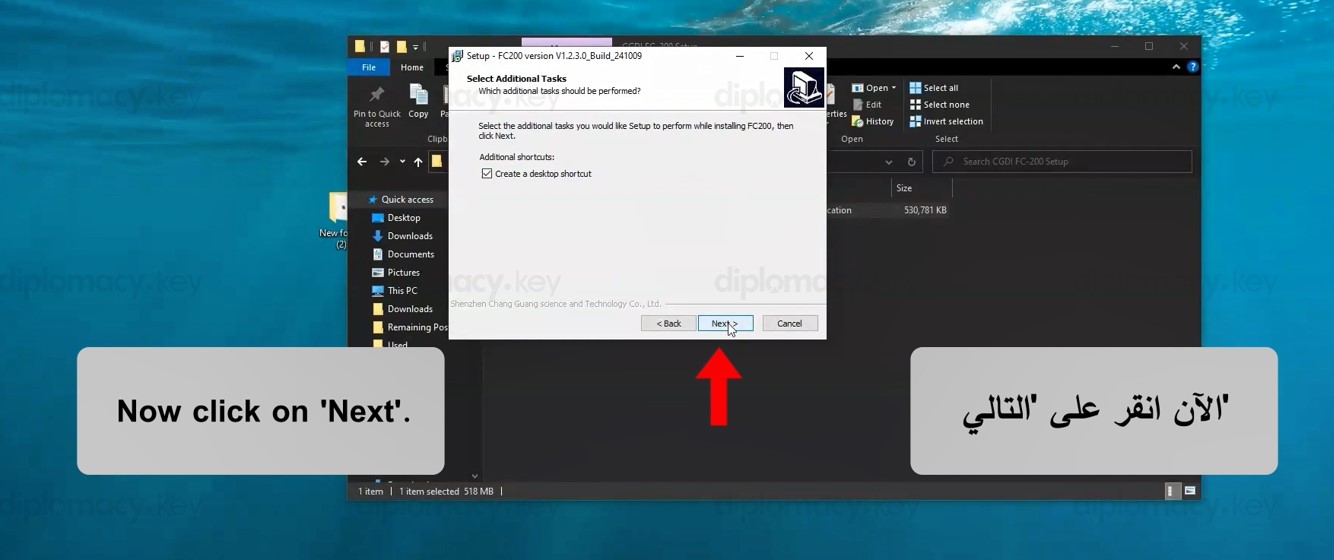Expand the Open dropdown arrow in ribbon
Viewport: 1334px width, 560px height.
pyautogui.click(x=894, y=88)
